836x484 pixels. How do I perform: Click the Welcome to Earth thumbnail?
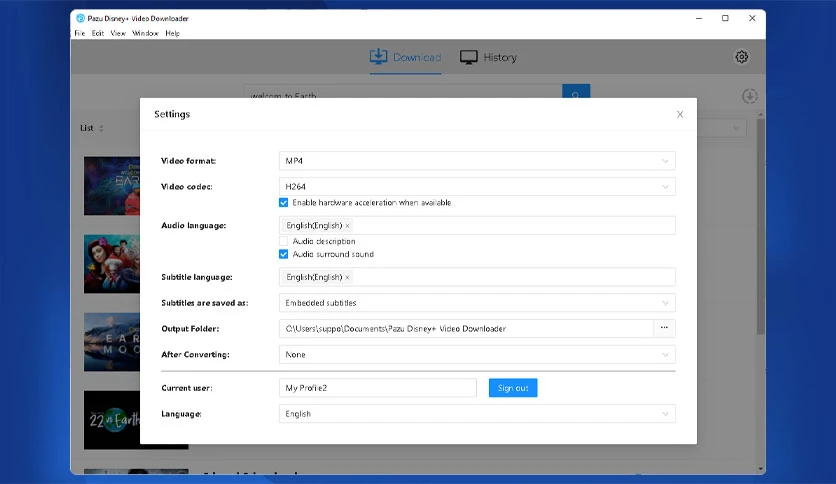[112, 186]
